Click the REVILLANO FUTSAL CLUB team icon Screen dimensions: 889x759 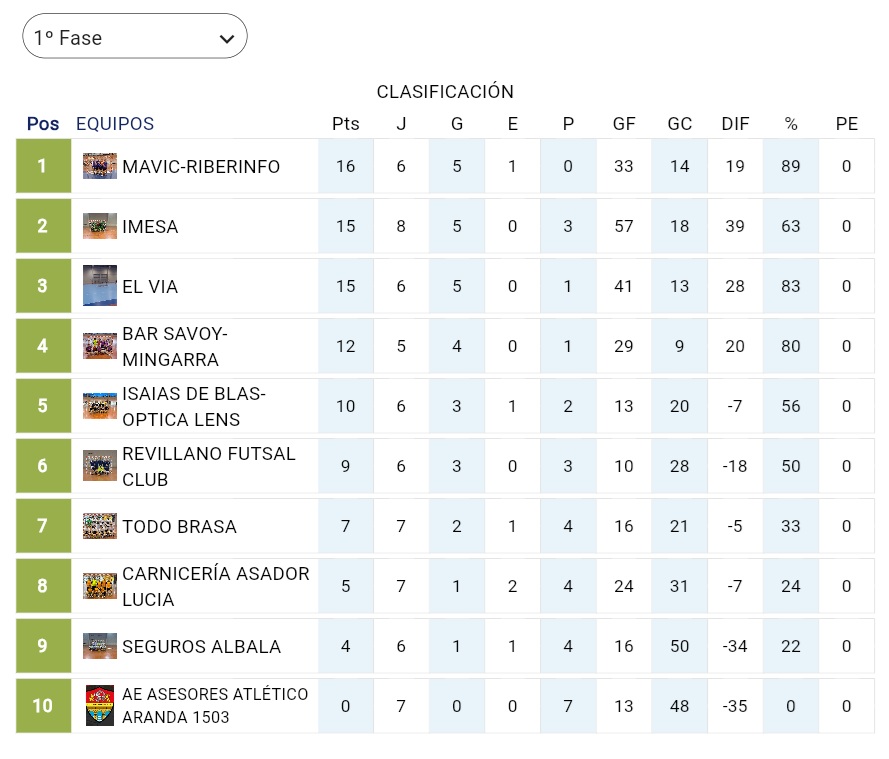coord(100,466)
